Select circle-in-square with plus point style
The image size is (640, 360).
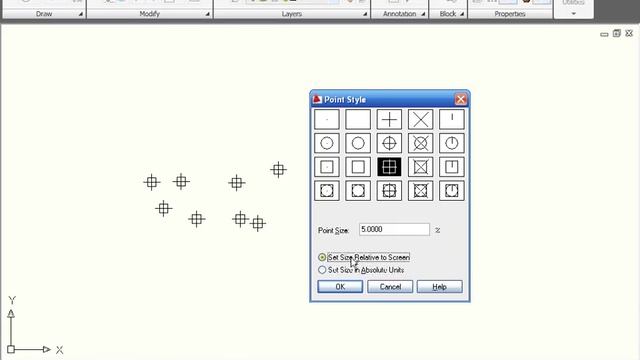(389, 191)
